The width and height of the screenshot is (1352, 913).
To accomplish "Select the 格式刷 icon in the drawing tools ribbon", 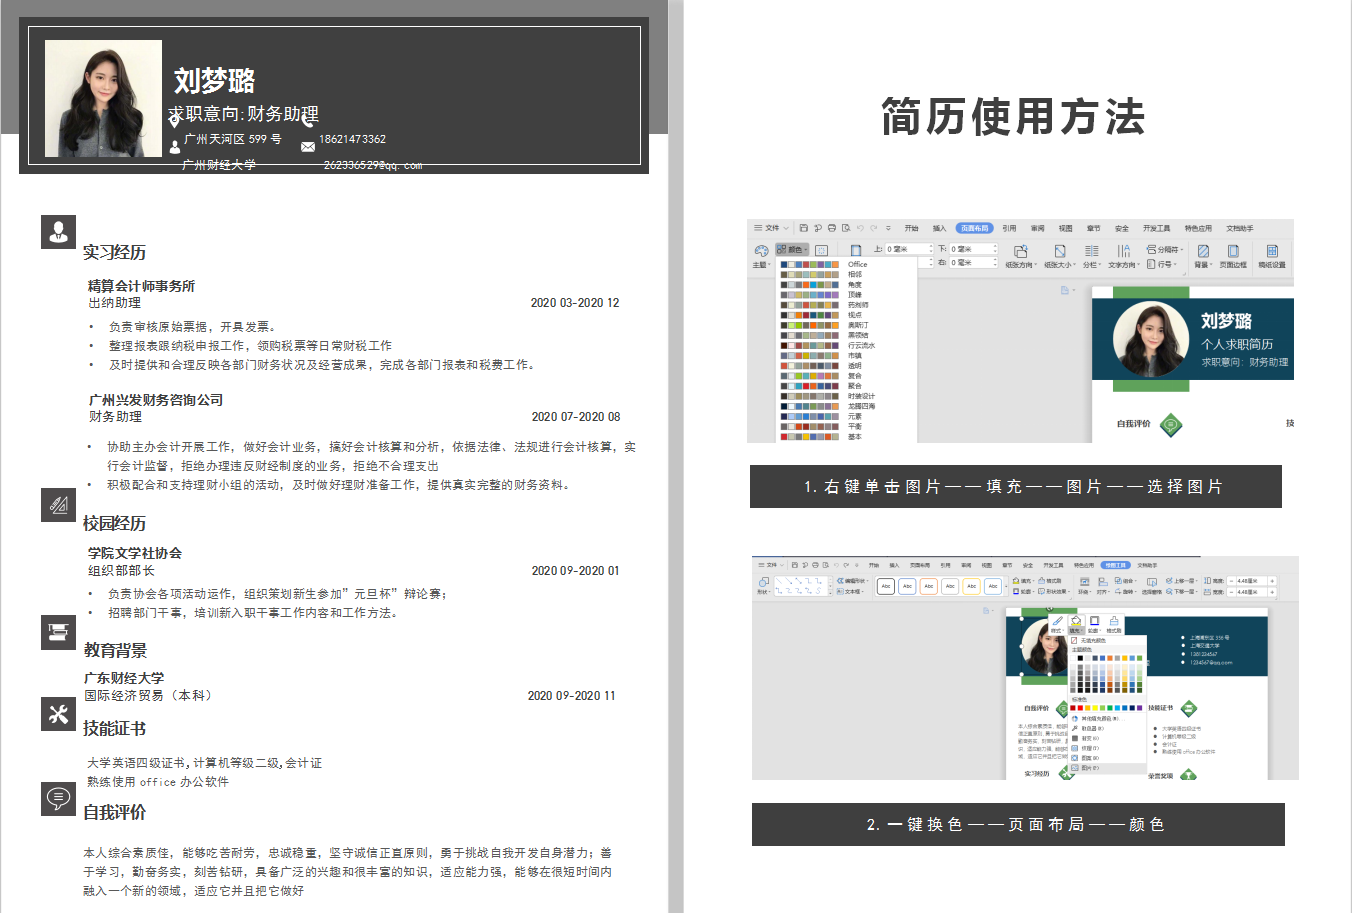I will pyautogui.click(x=1047, y=581).
